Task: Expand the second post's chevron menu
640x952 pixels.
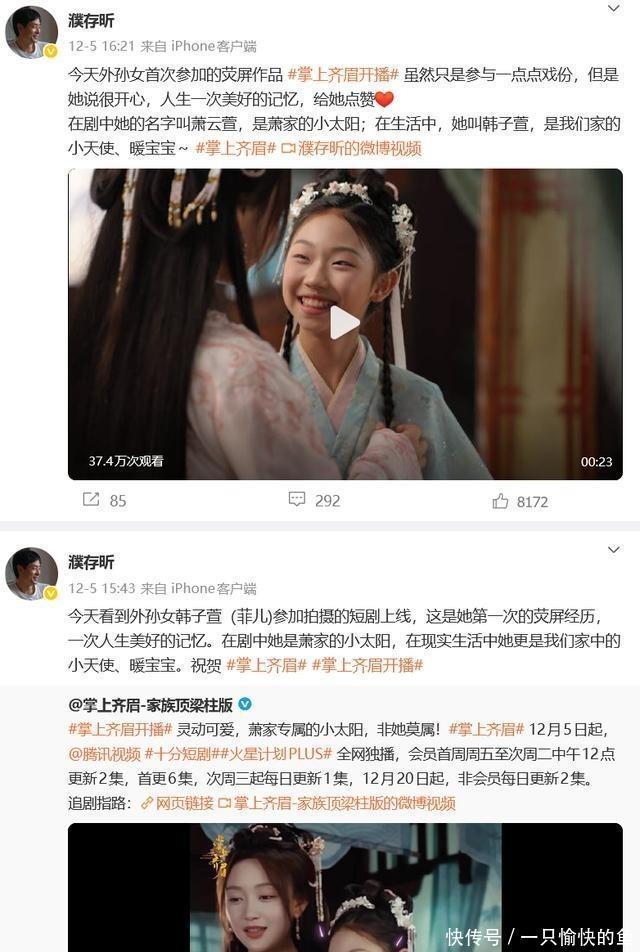Action: [614, 549]
